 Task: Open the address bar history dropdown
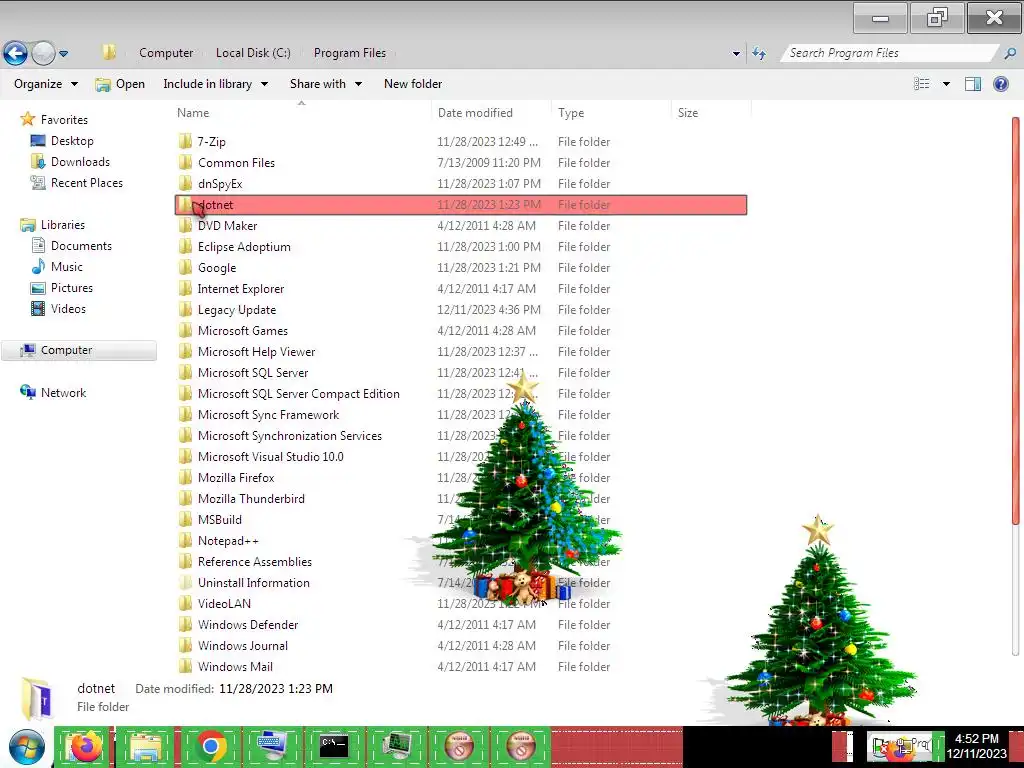tap(736, 54)
